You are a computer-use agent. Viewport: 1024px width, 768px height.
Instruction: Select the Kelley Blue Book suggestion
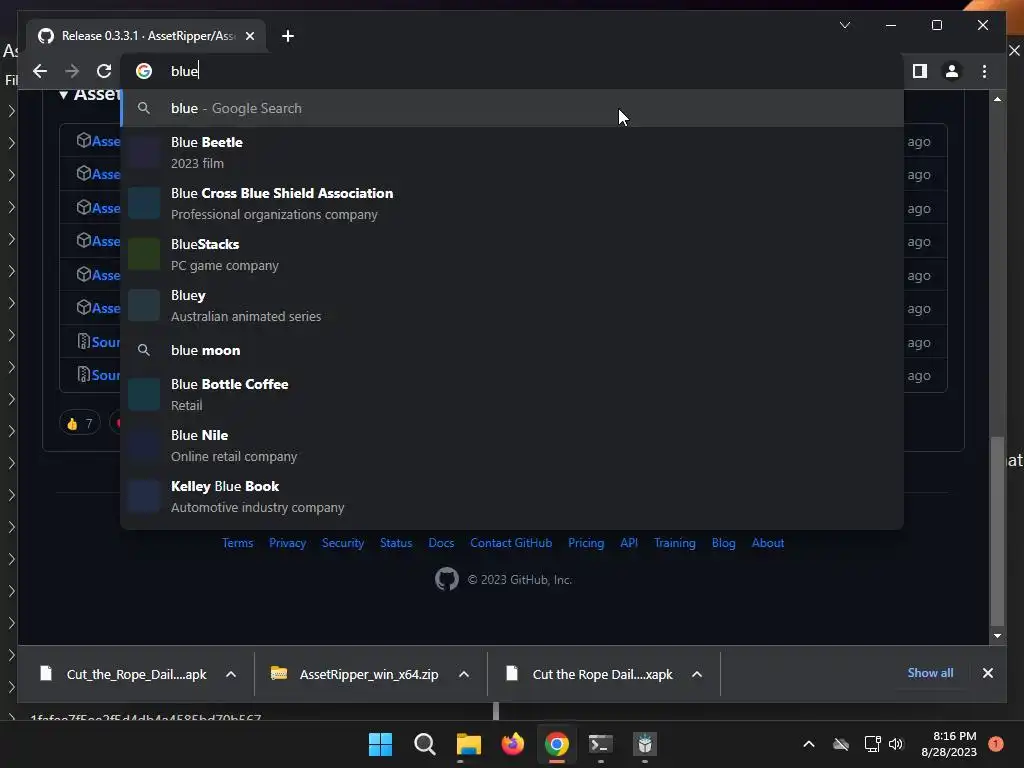pyautogui.click(x=512, y=496)
